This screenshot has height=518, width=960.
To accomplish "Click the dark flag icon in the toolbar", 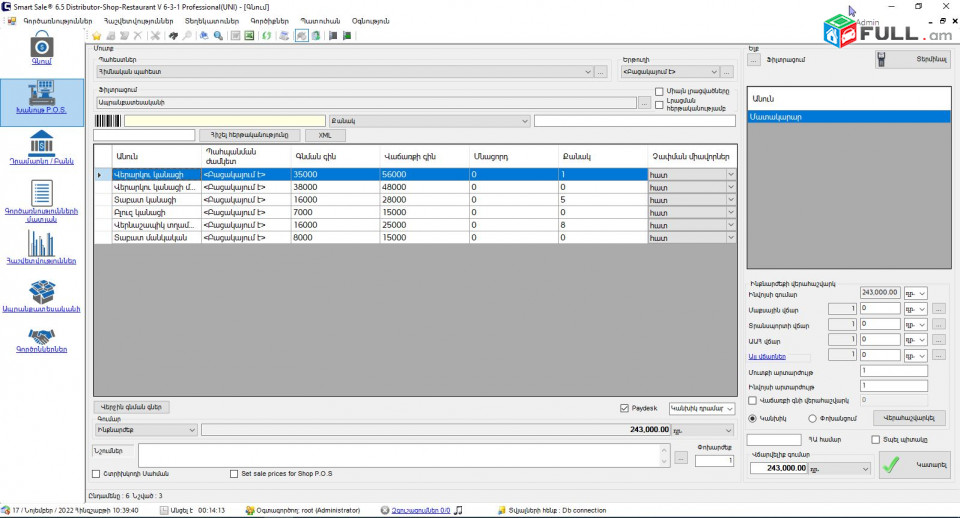I will tap(333, 36).
